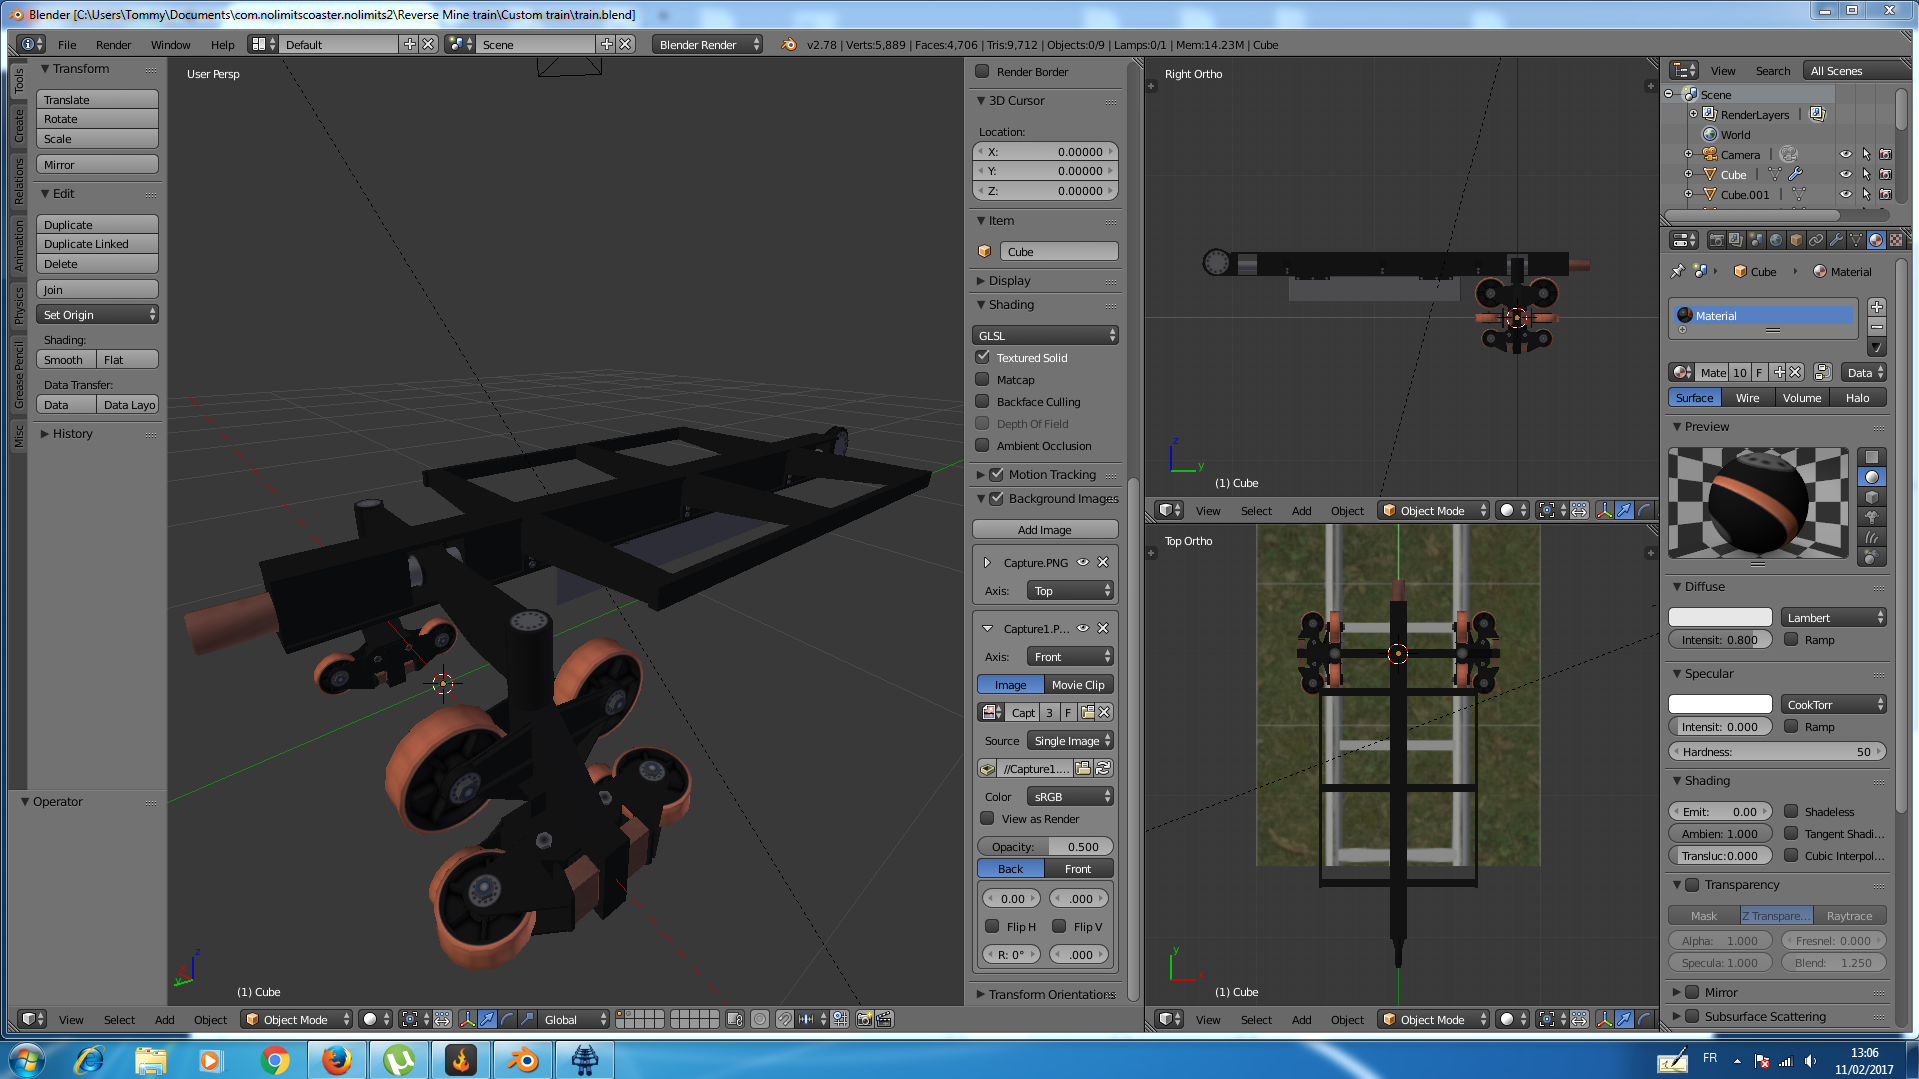Viewport: 1919px width, 1079px height.
Task: Add a new material slot with plus button
Action: point(1877,307)
